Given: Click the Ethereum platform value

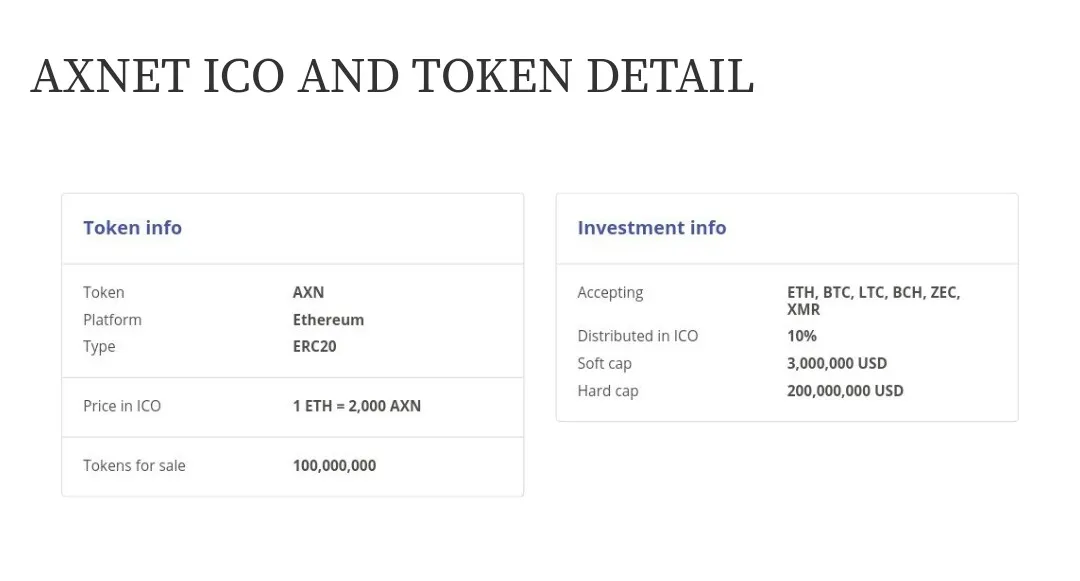Looking at the screenshot, I should click(x=329, y=320).
